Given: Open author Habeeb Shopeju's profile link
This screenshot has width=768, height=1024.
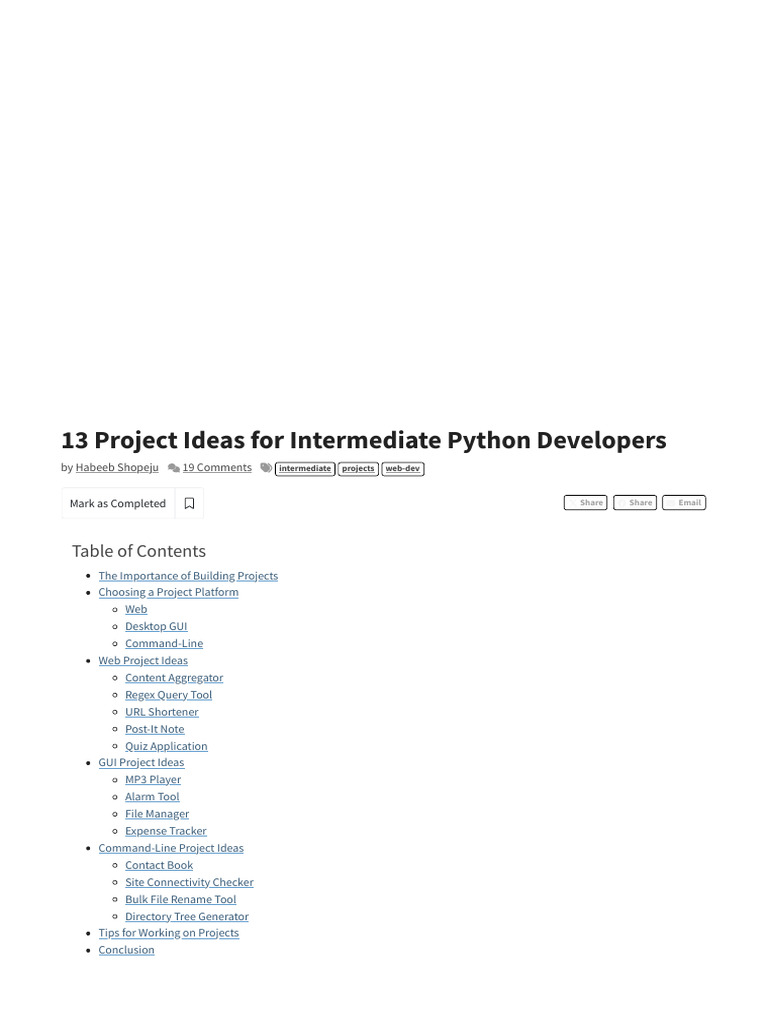Looking at the screenshot, I should pyautogui.click(x=117, y=468).
